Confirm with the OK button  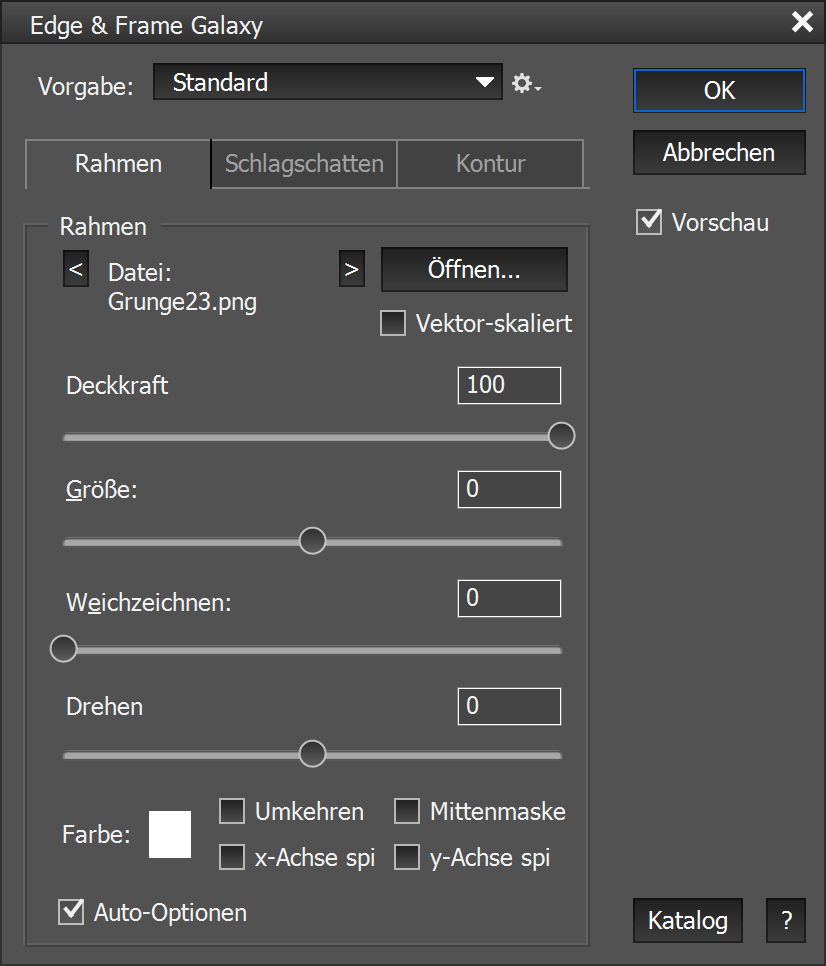(718, 90)
